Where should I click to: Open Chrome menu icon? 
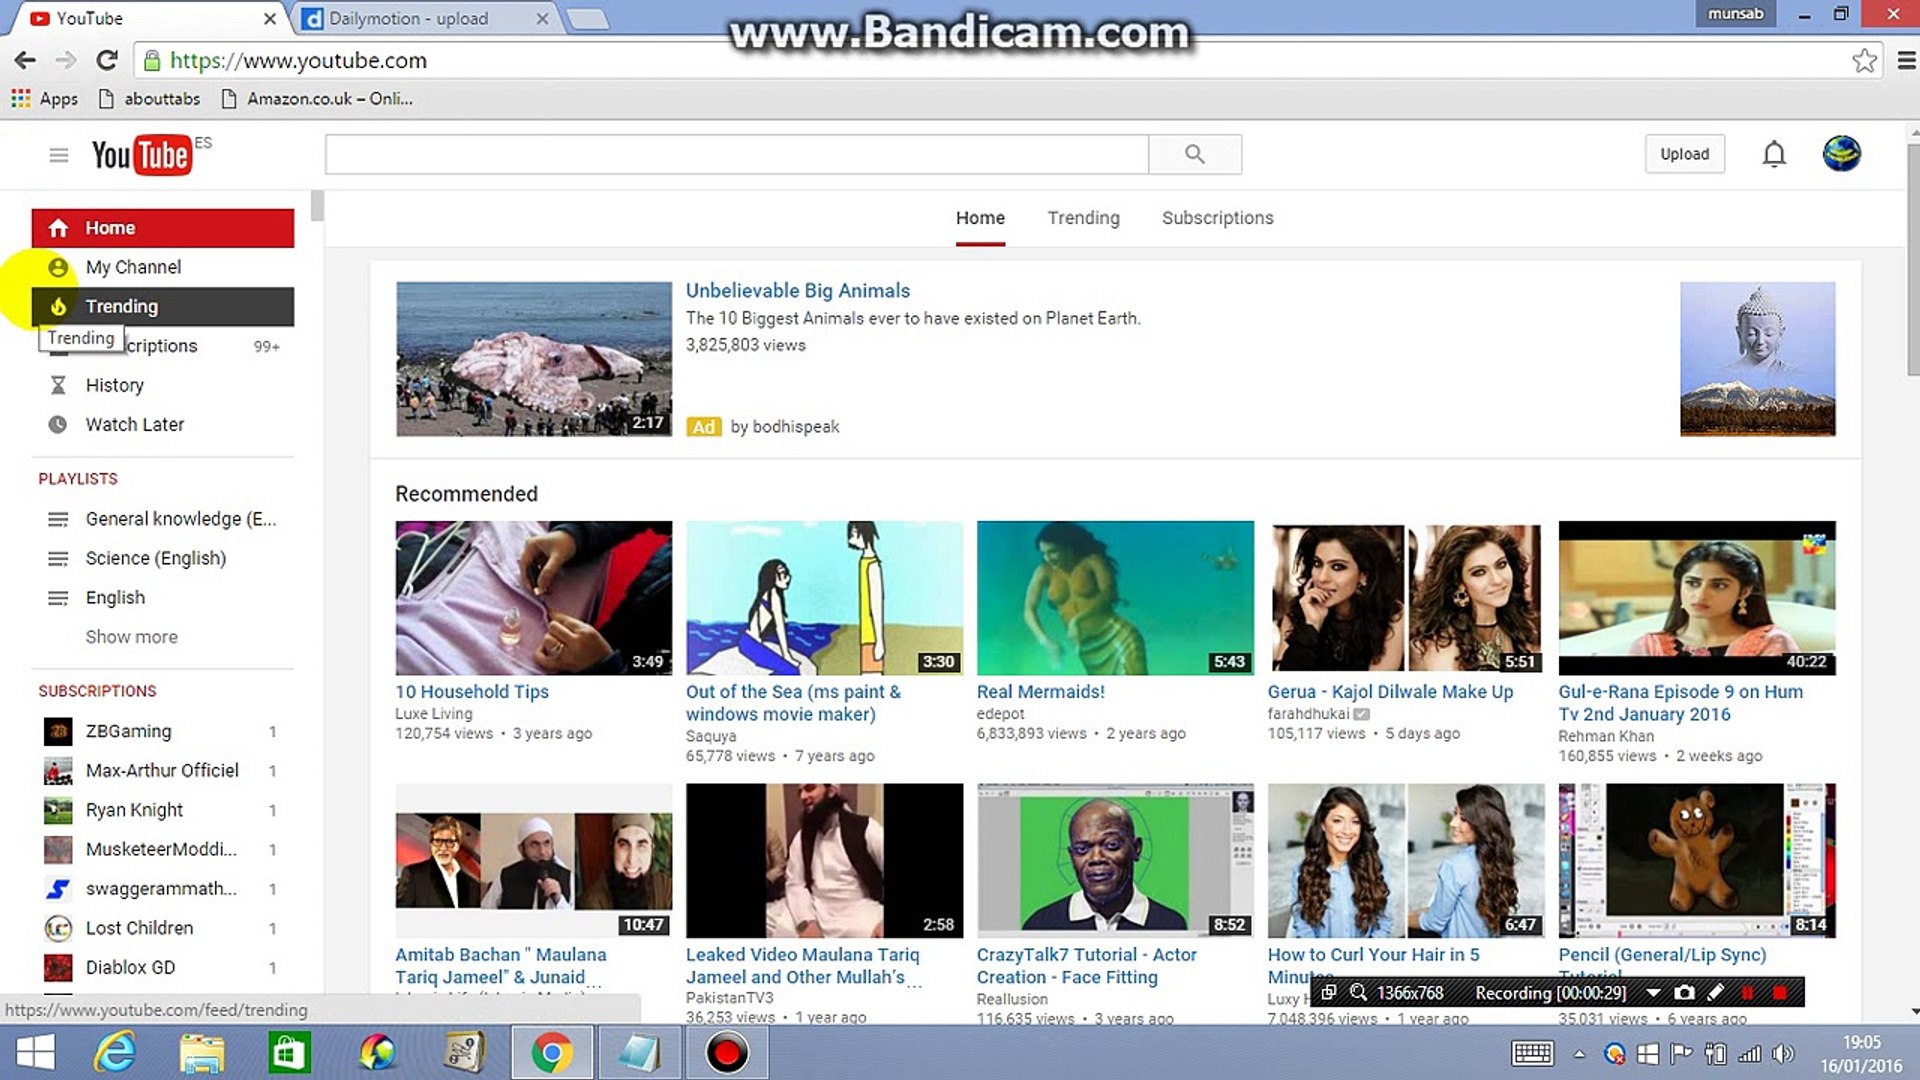[x=1906, y=61]
